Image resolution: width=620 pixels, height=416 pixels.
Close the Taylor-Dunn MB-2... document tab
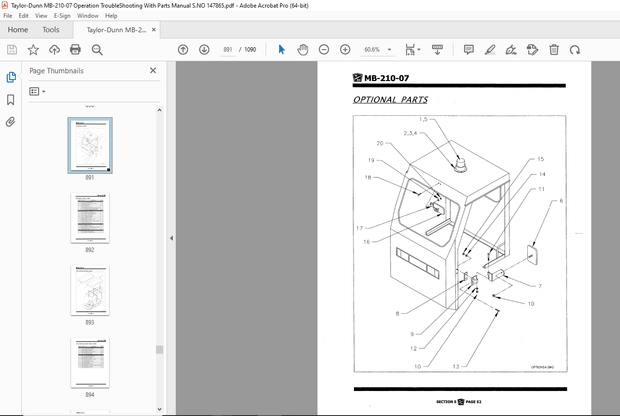(154, 30)
